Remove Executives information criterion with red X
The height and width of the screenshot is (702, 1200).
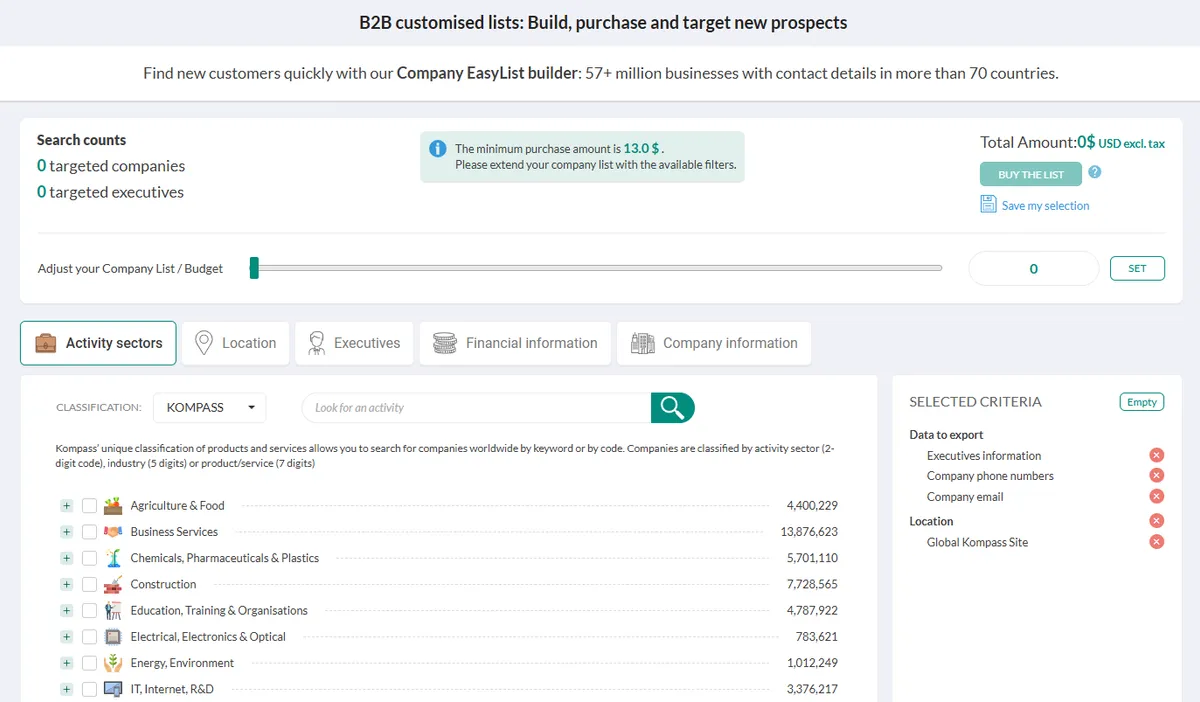1157,455
